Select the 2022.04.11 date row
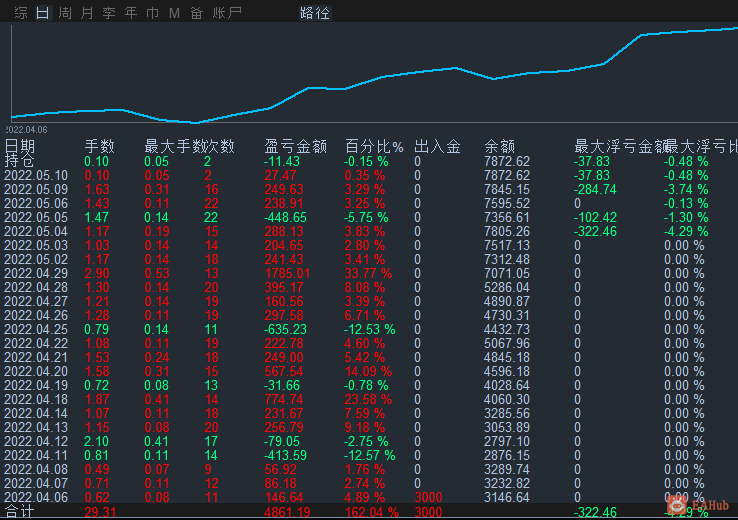The height and width of the screenshot is (520, 738). [x=36, y=456]
